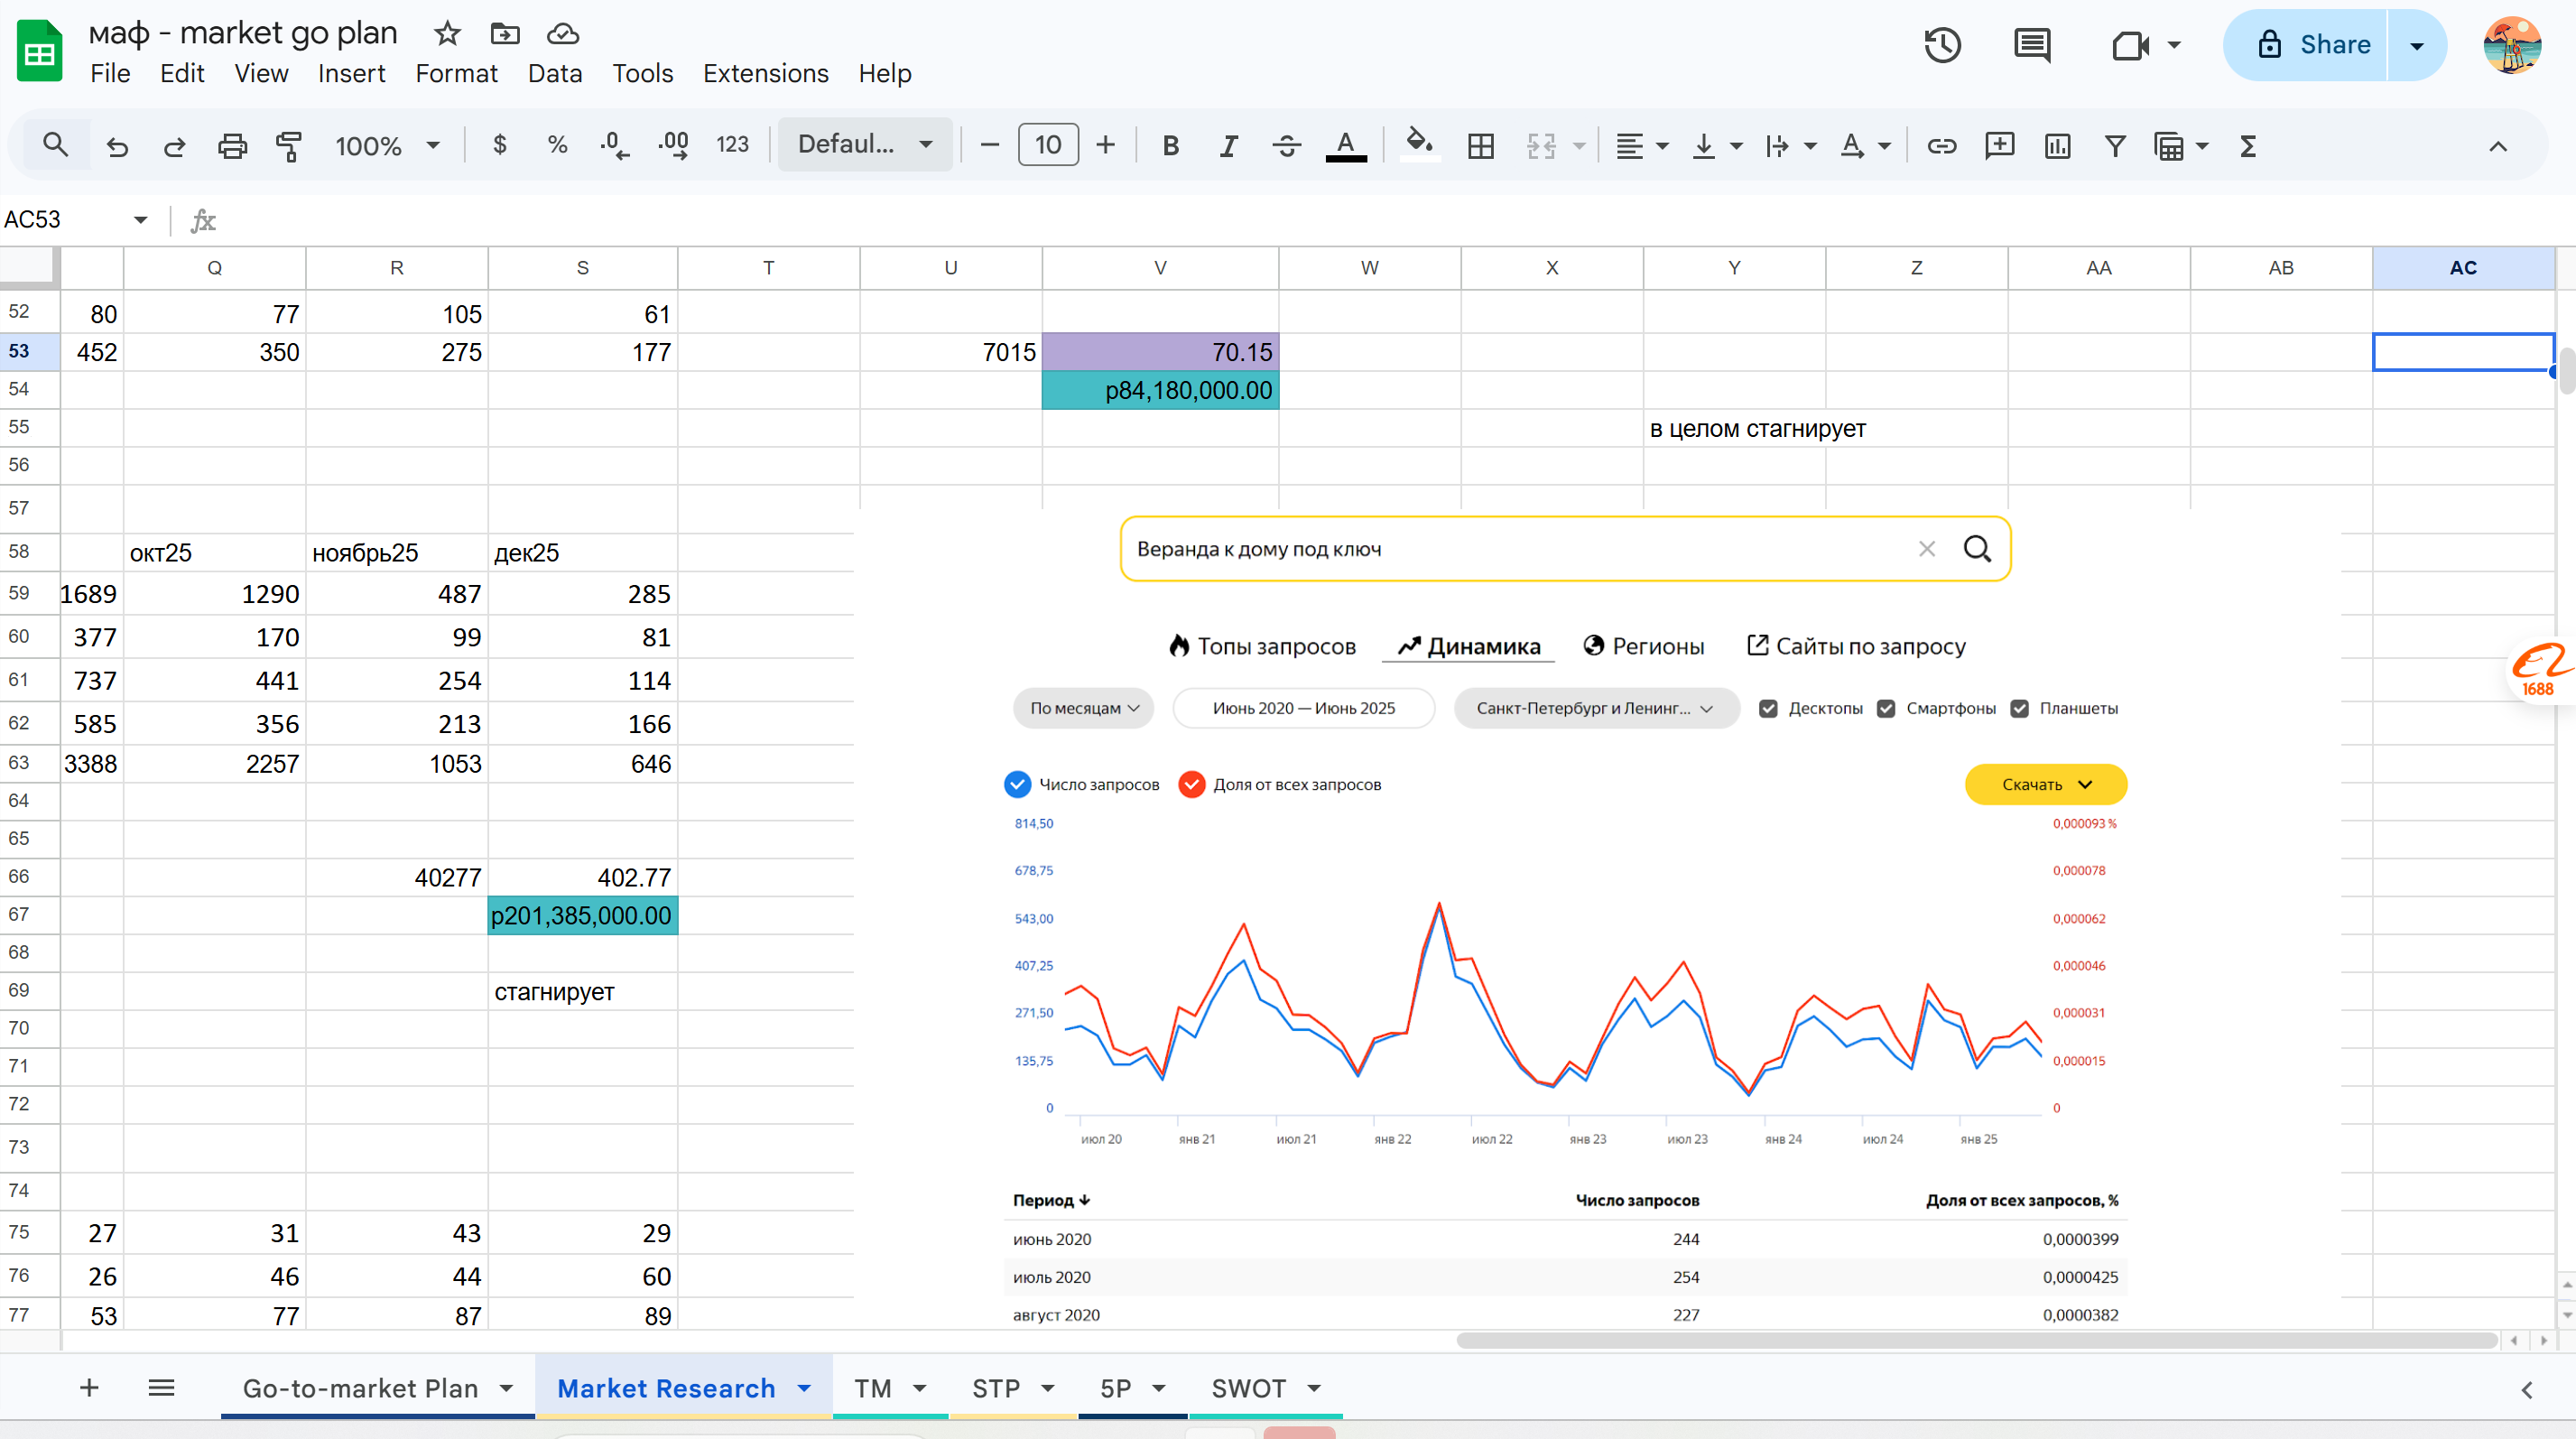Click the create filter icon
The height and width of the screenshot is (1439, 2576).
2114,146
